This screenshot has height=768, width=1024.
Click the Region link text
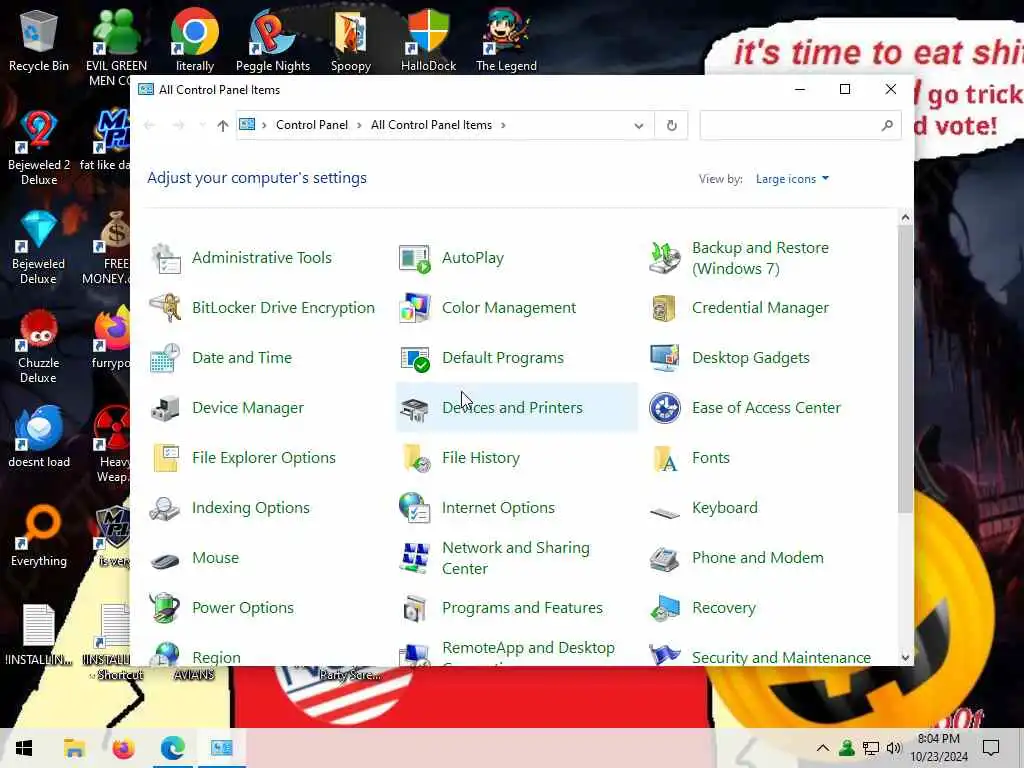(216, 657)
